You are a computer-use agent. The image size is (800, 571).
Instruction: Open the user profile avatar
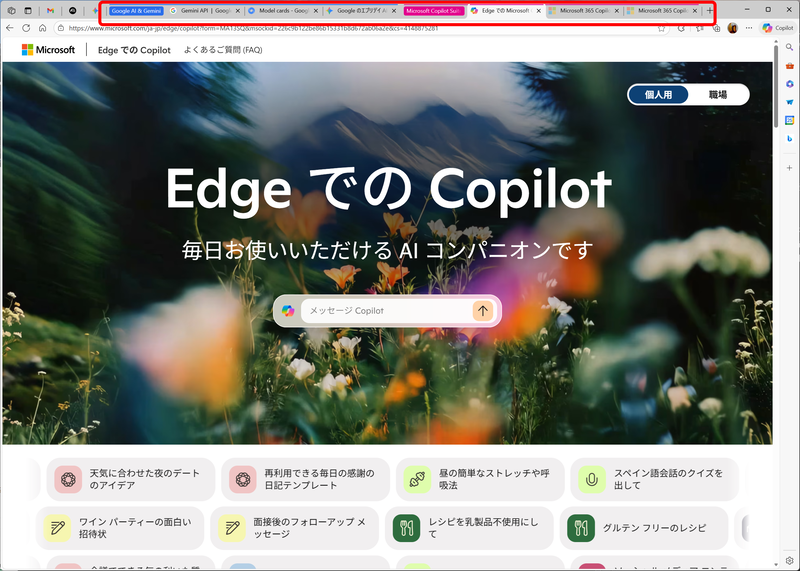(733, 28)
